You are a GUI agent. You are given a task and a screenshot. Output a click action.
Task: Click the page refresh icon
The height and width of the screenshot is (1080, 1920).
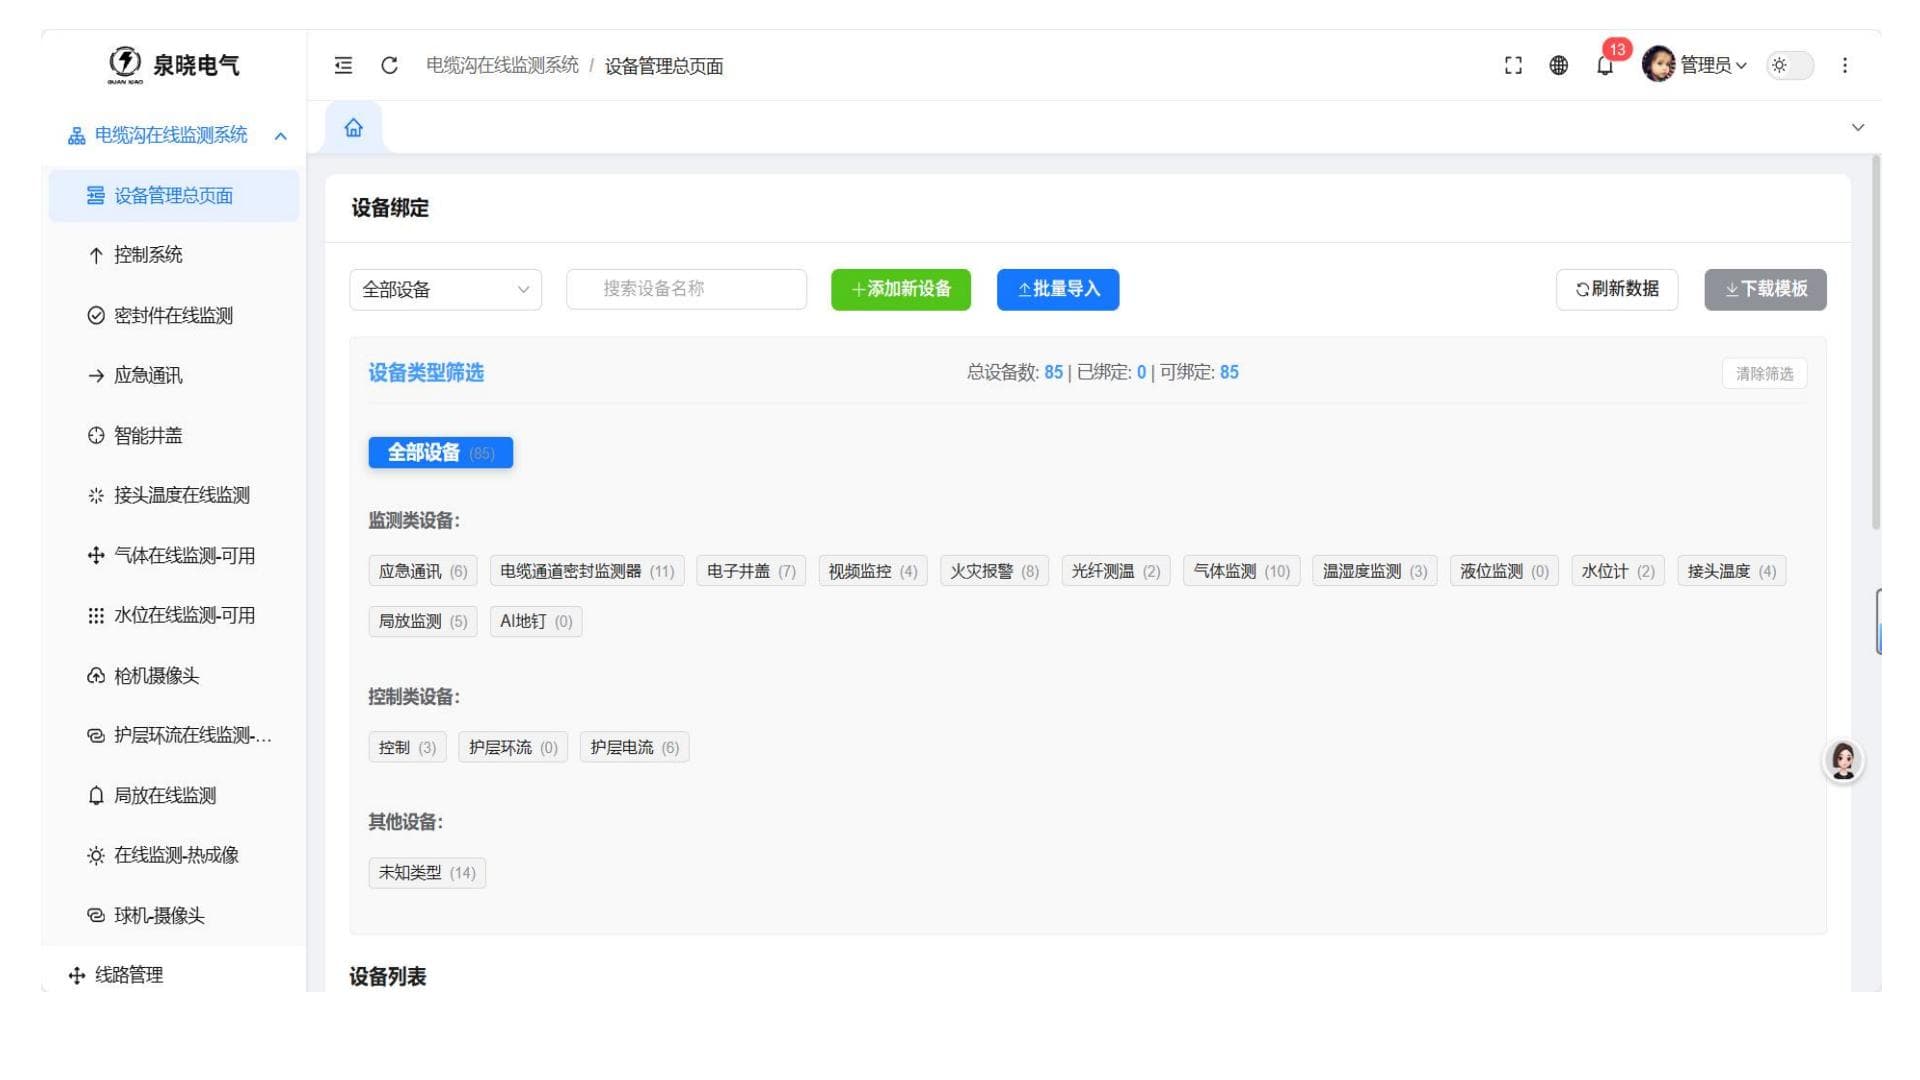(x=389, y=65)
